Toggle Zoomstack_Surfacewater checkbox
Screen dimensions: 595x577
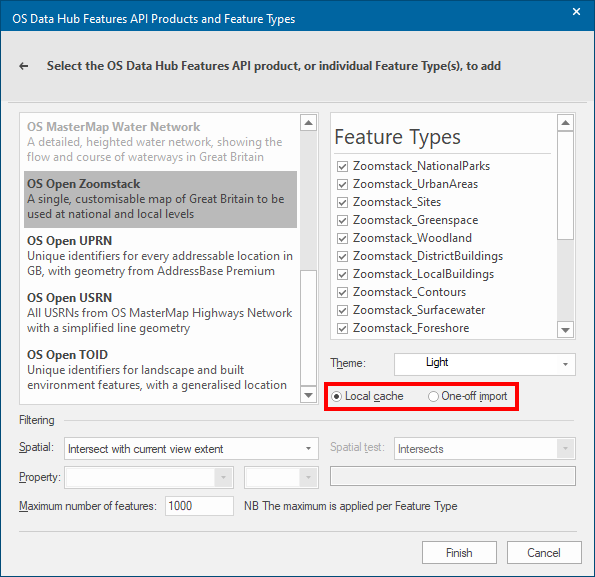click(342, 310)
